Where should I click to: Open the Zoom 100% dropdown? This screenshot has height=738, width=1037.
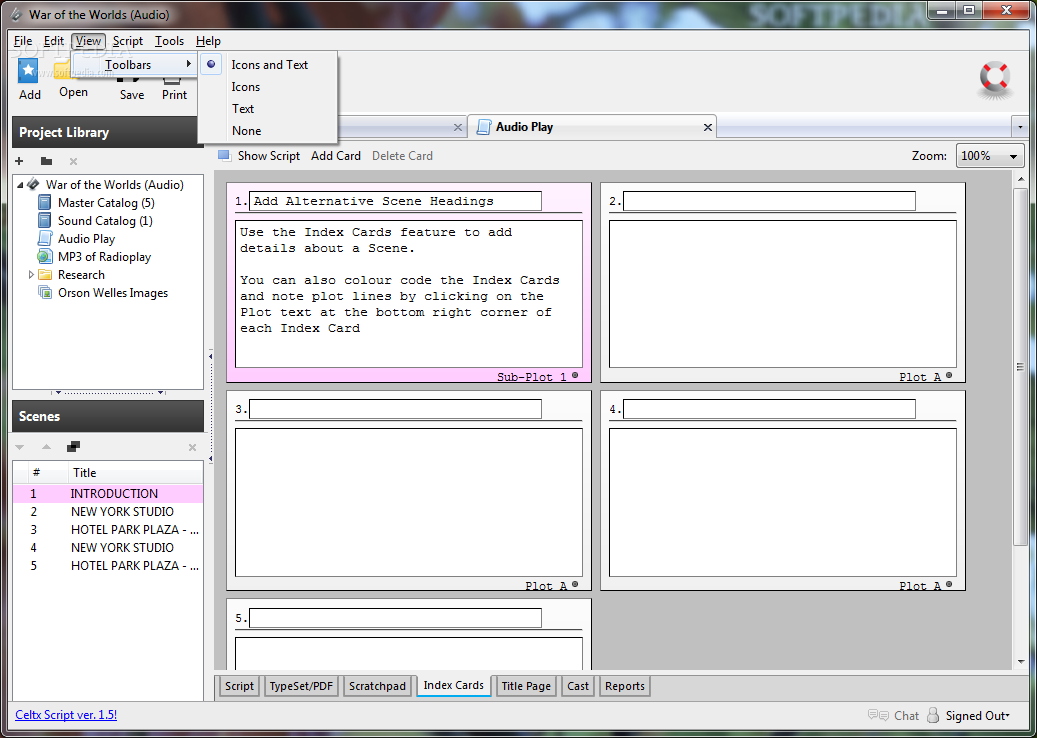(989, 156)
